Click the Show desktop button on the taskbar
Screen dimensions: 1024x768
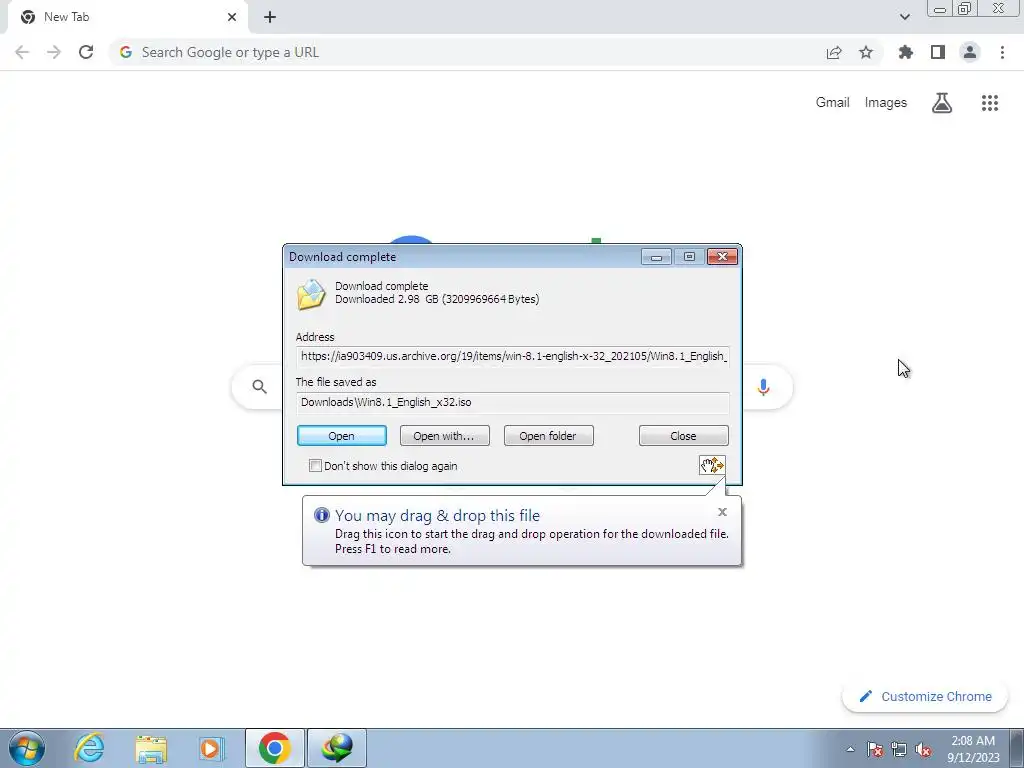1015,748
